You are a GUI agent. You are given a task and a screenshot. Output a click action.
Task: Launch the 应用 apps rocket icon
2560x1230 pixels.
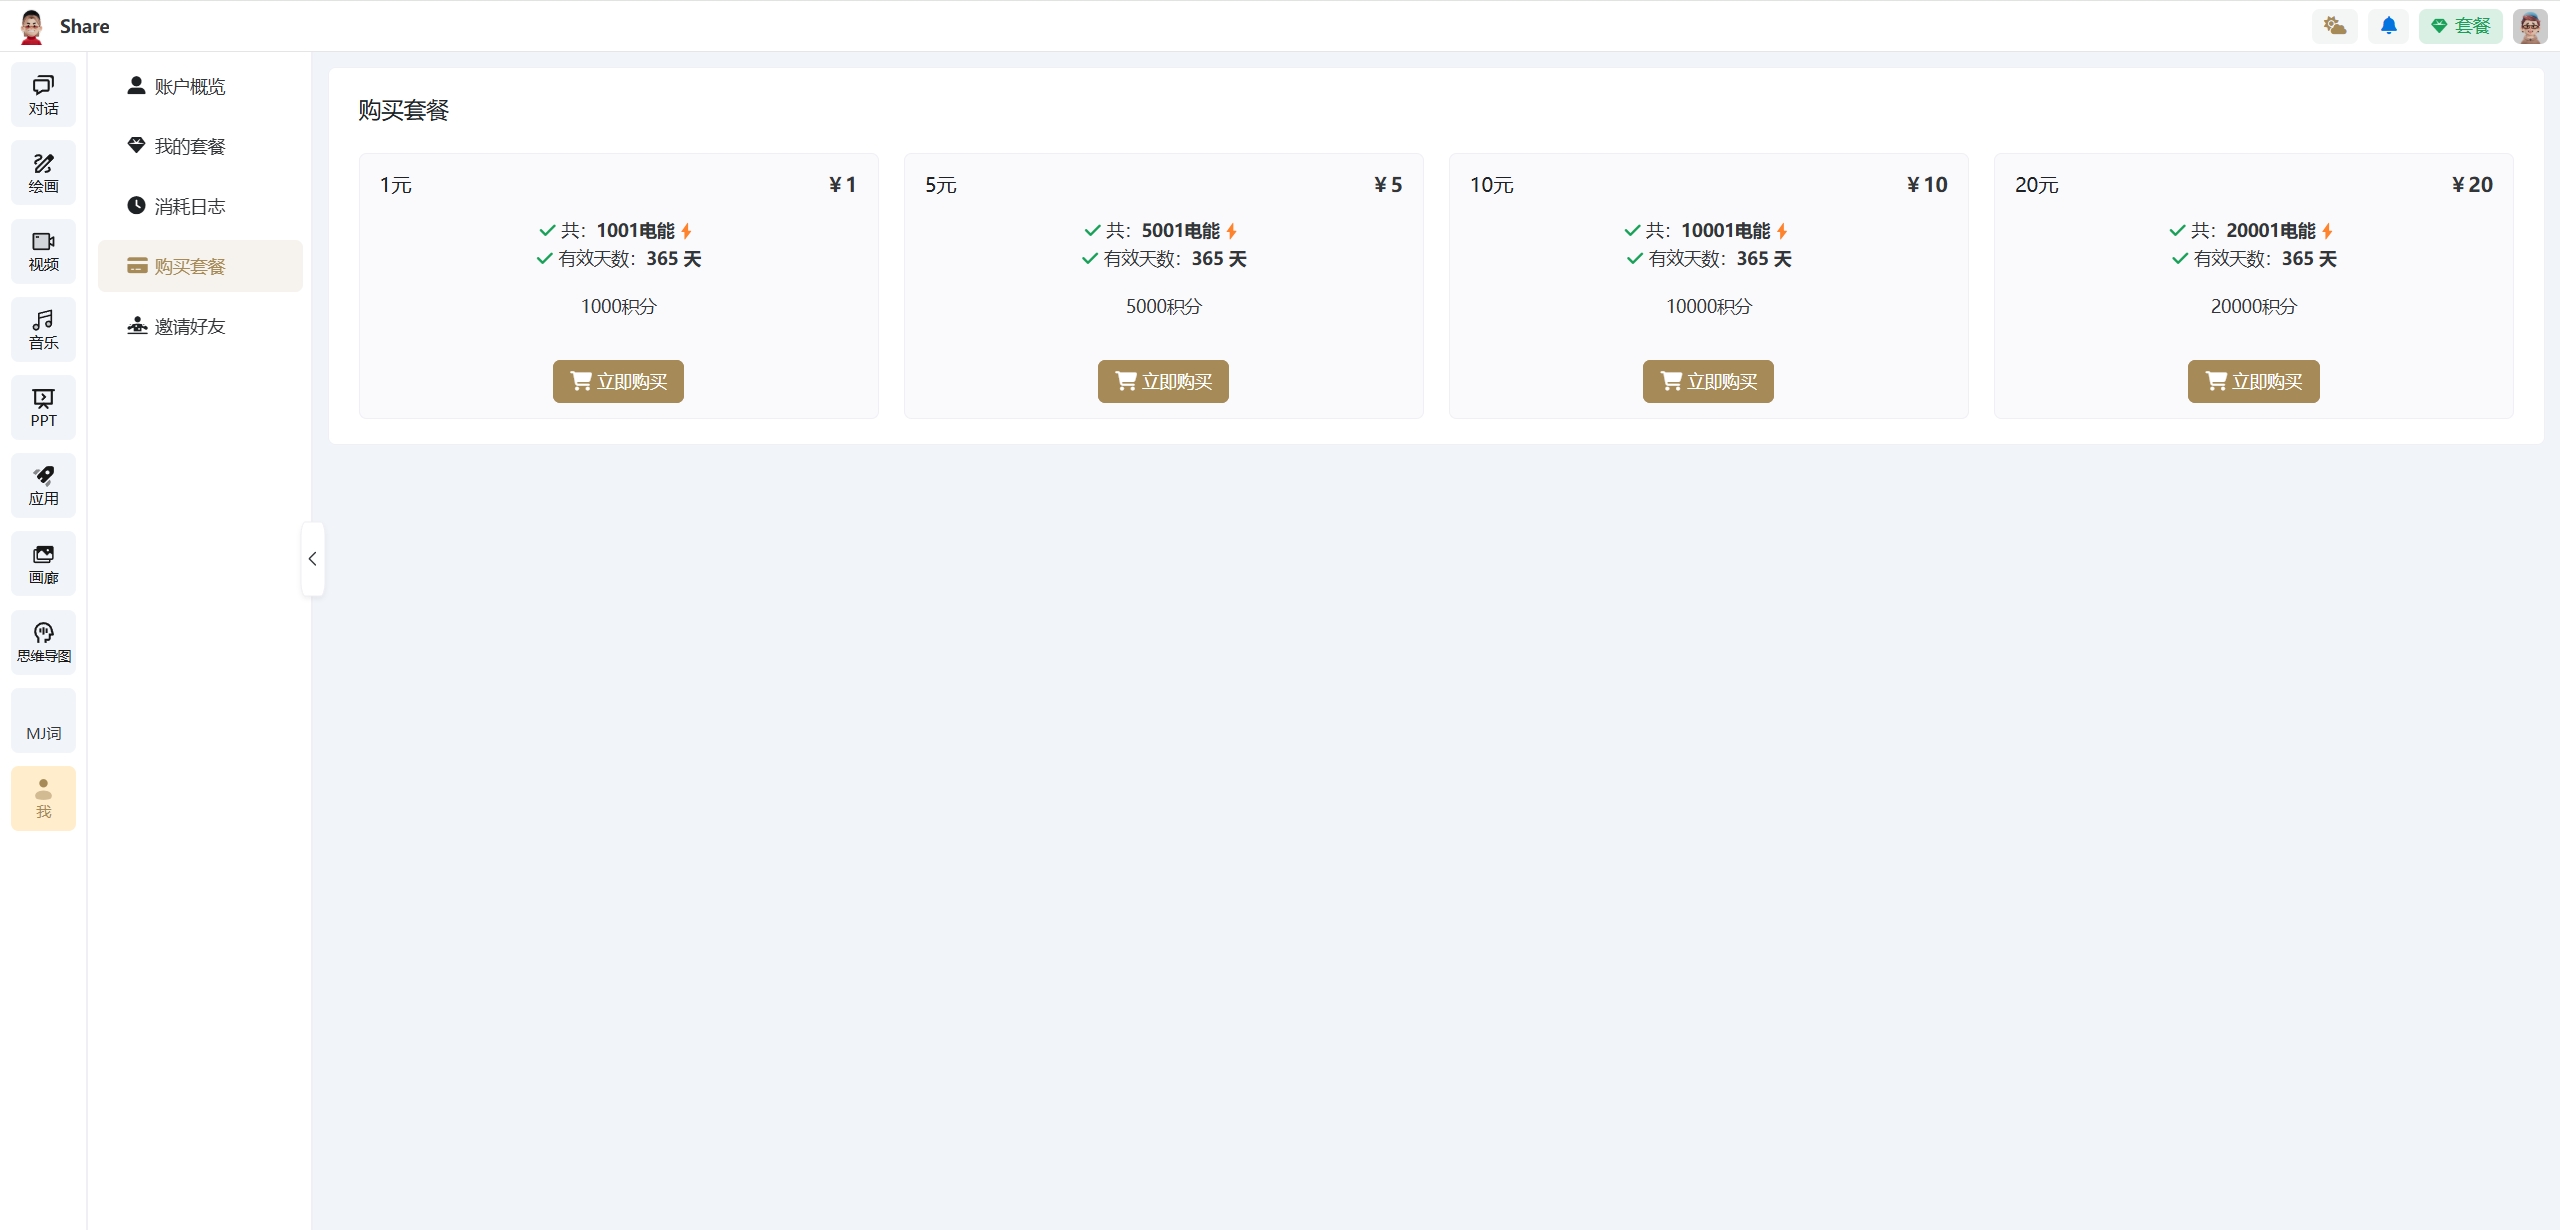43,485
